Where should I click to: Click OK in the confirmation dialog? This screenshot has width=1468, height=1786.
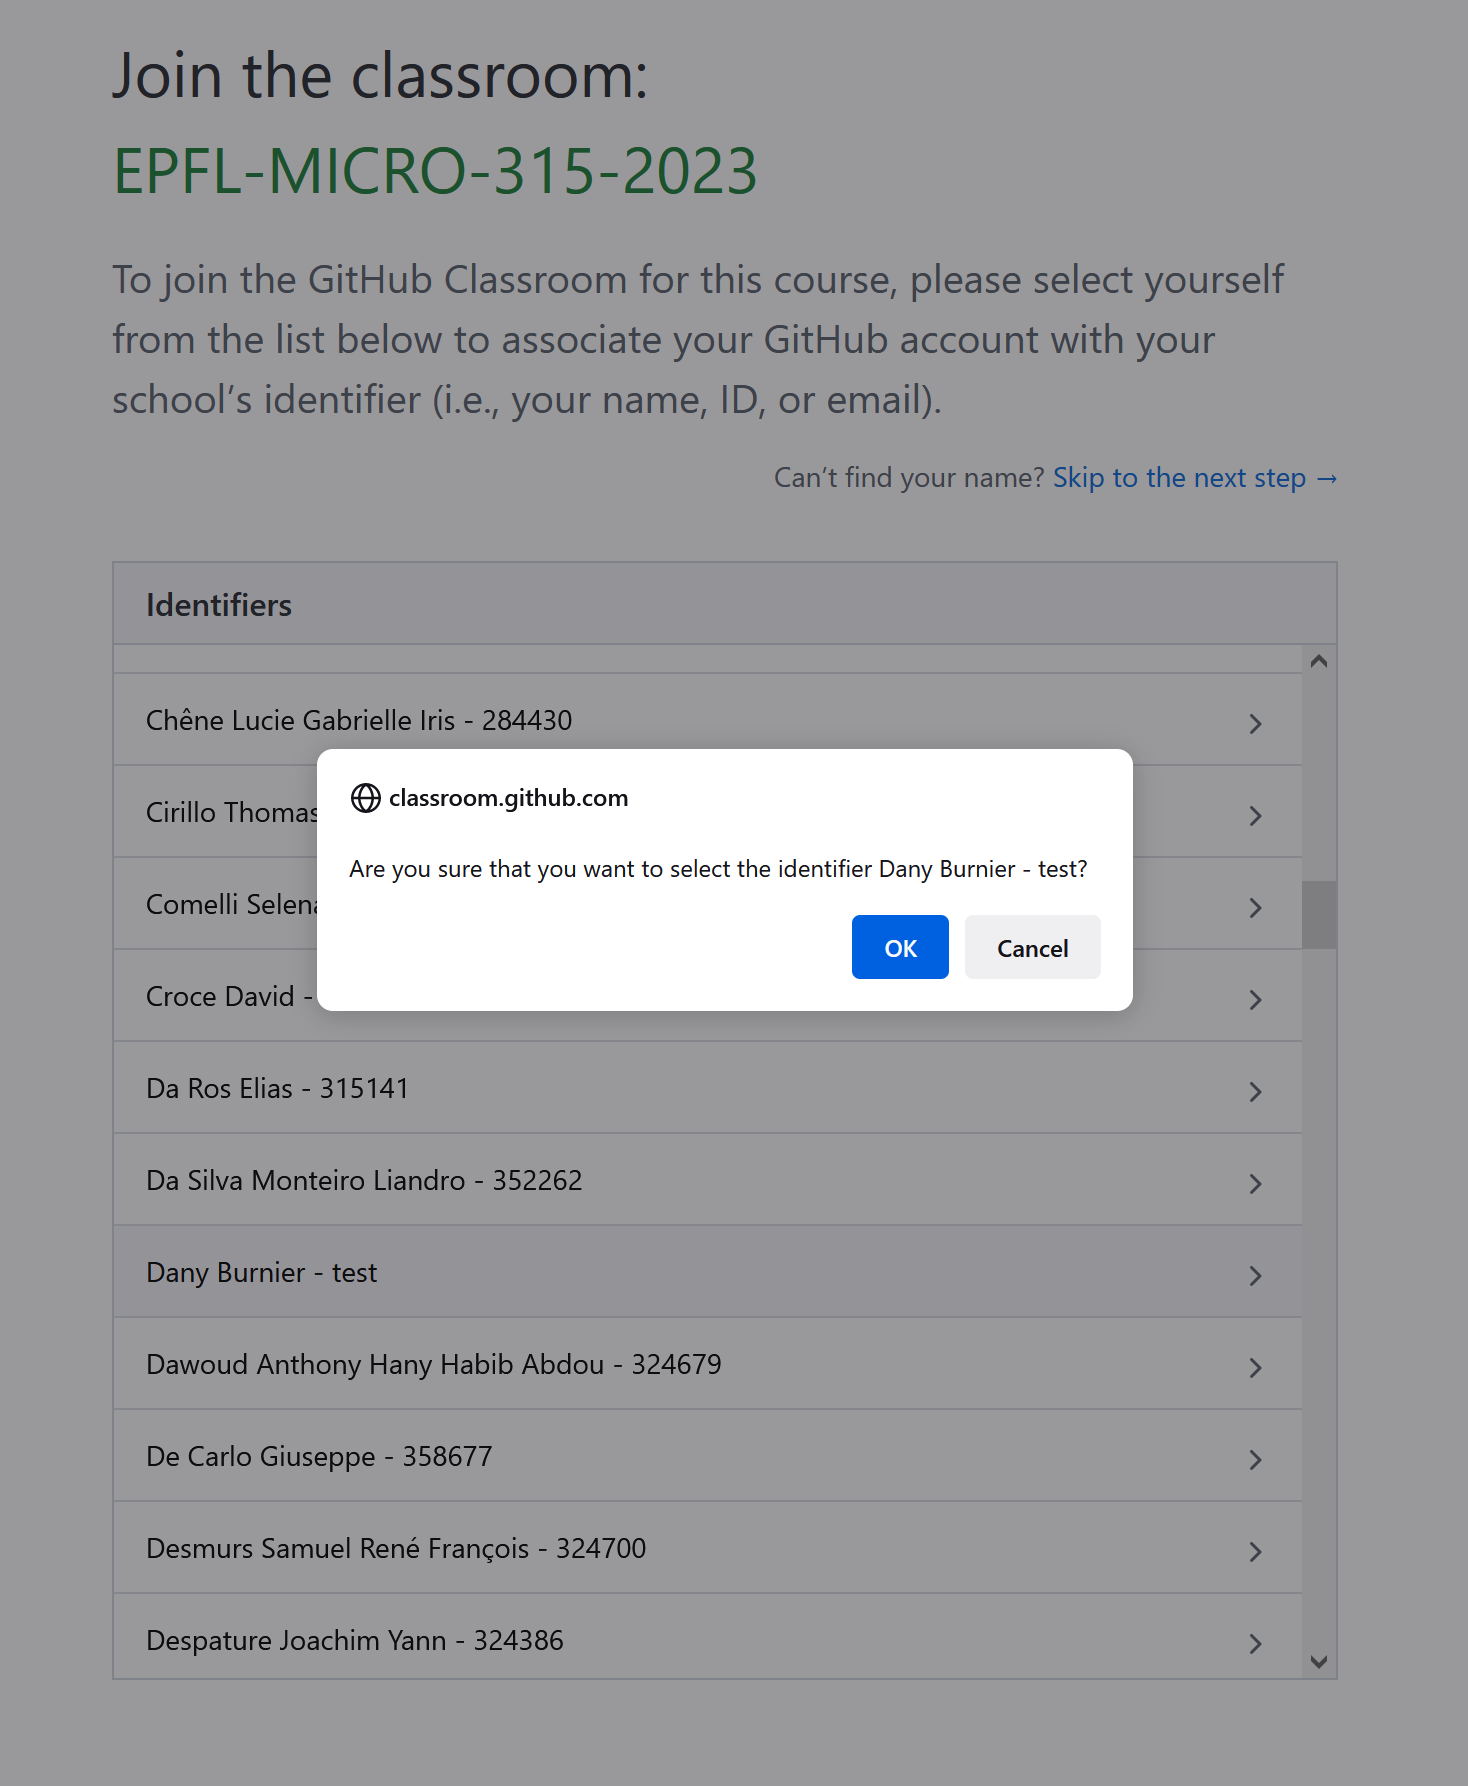click(899, 947)
